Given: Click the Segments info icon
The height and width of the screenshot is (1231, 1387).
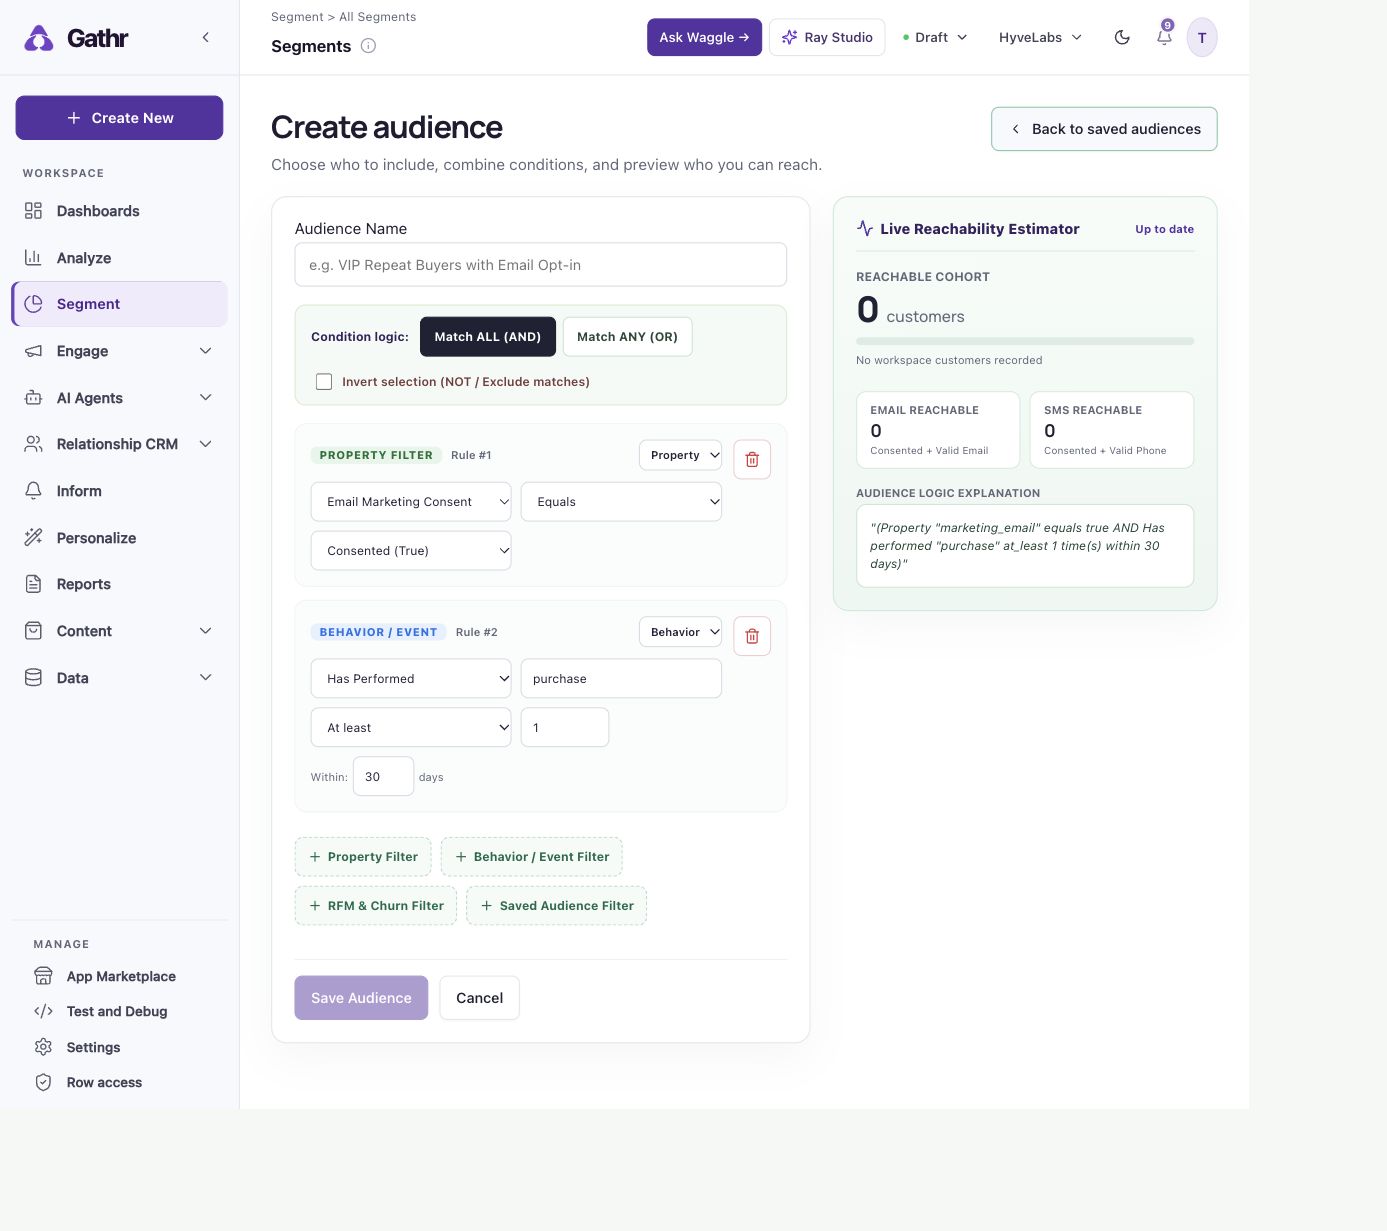Looking at the screenshot, I should click(x=368, y=46).
